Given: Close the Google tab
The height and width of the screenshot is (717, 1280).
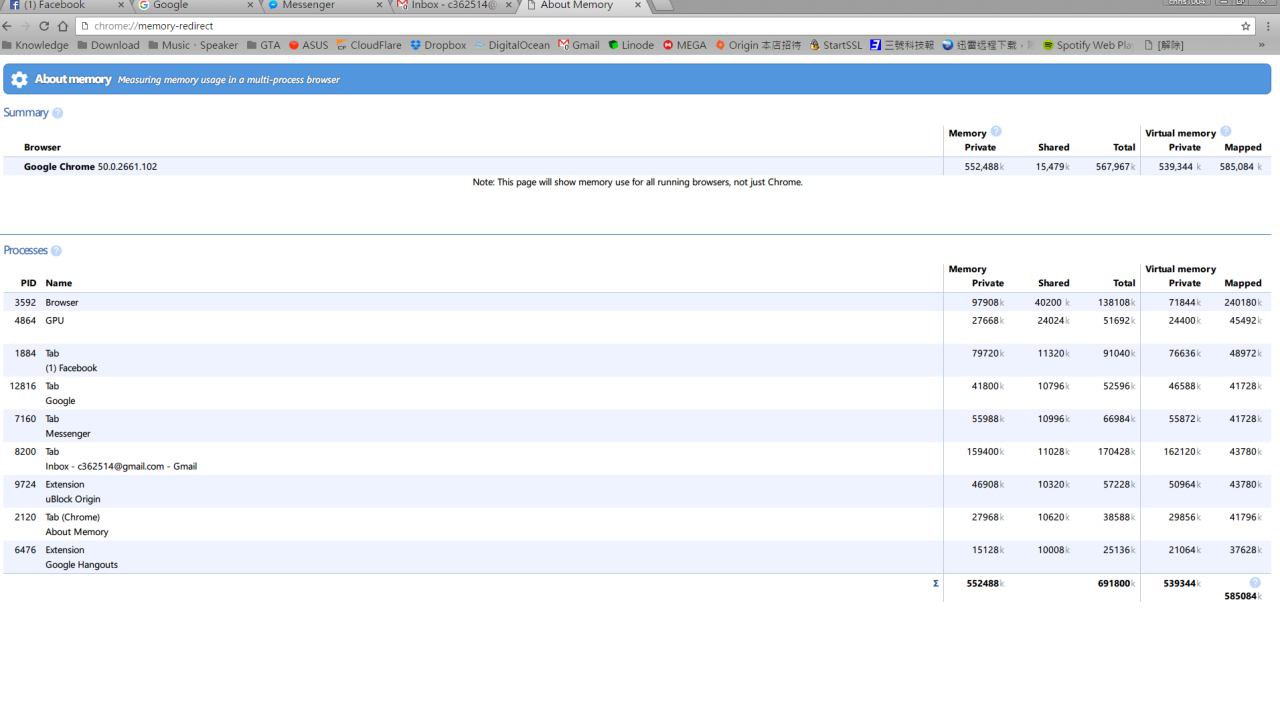Looking at the screenshot, I should pos(250,5).
